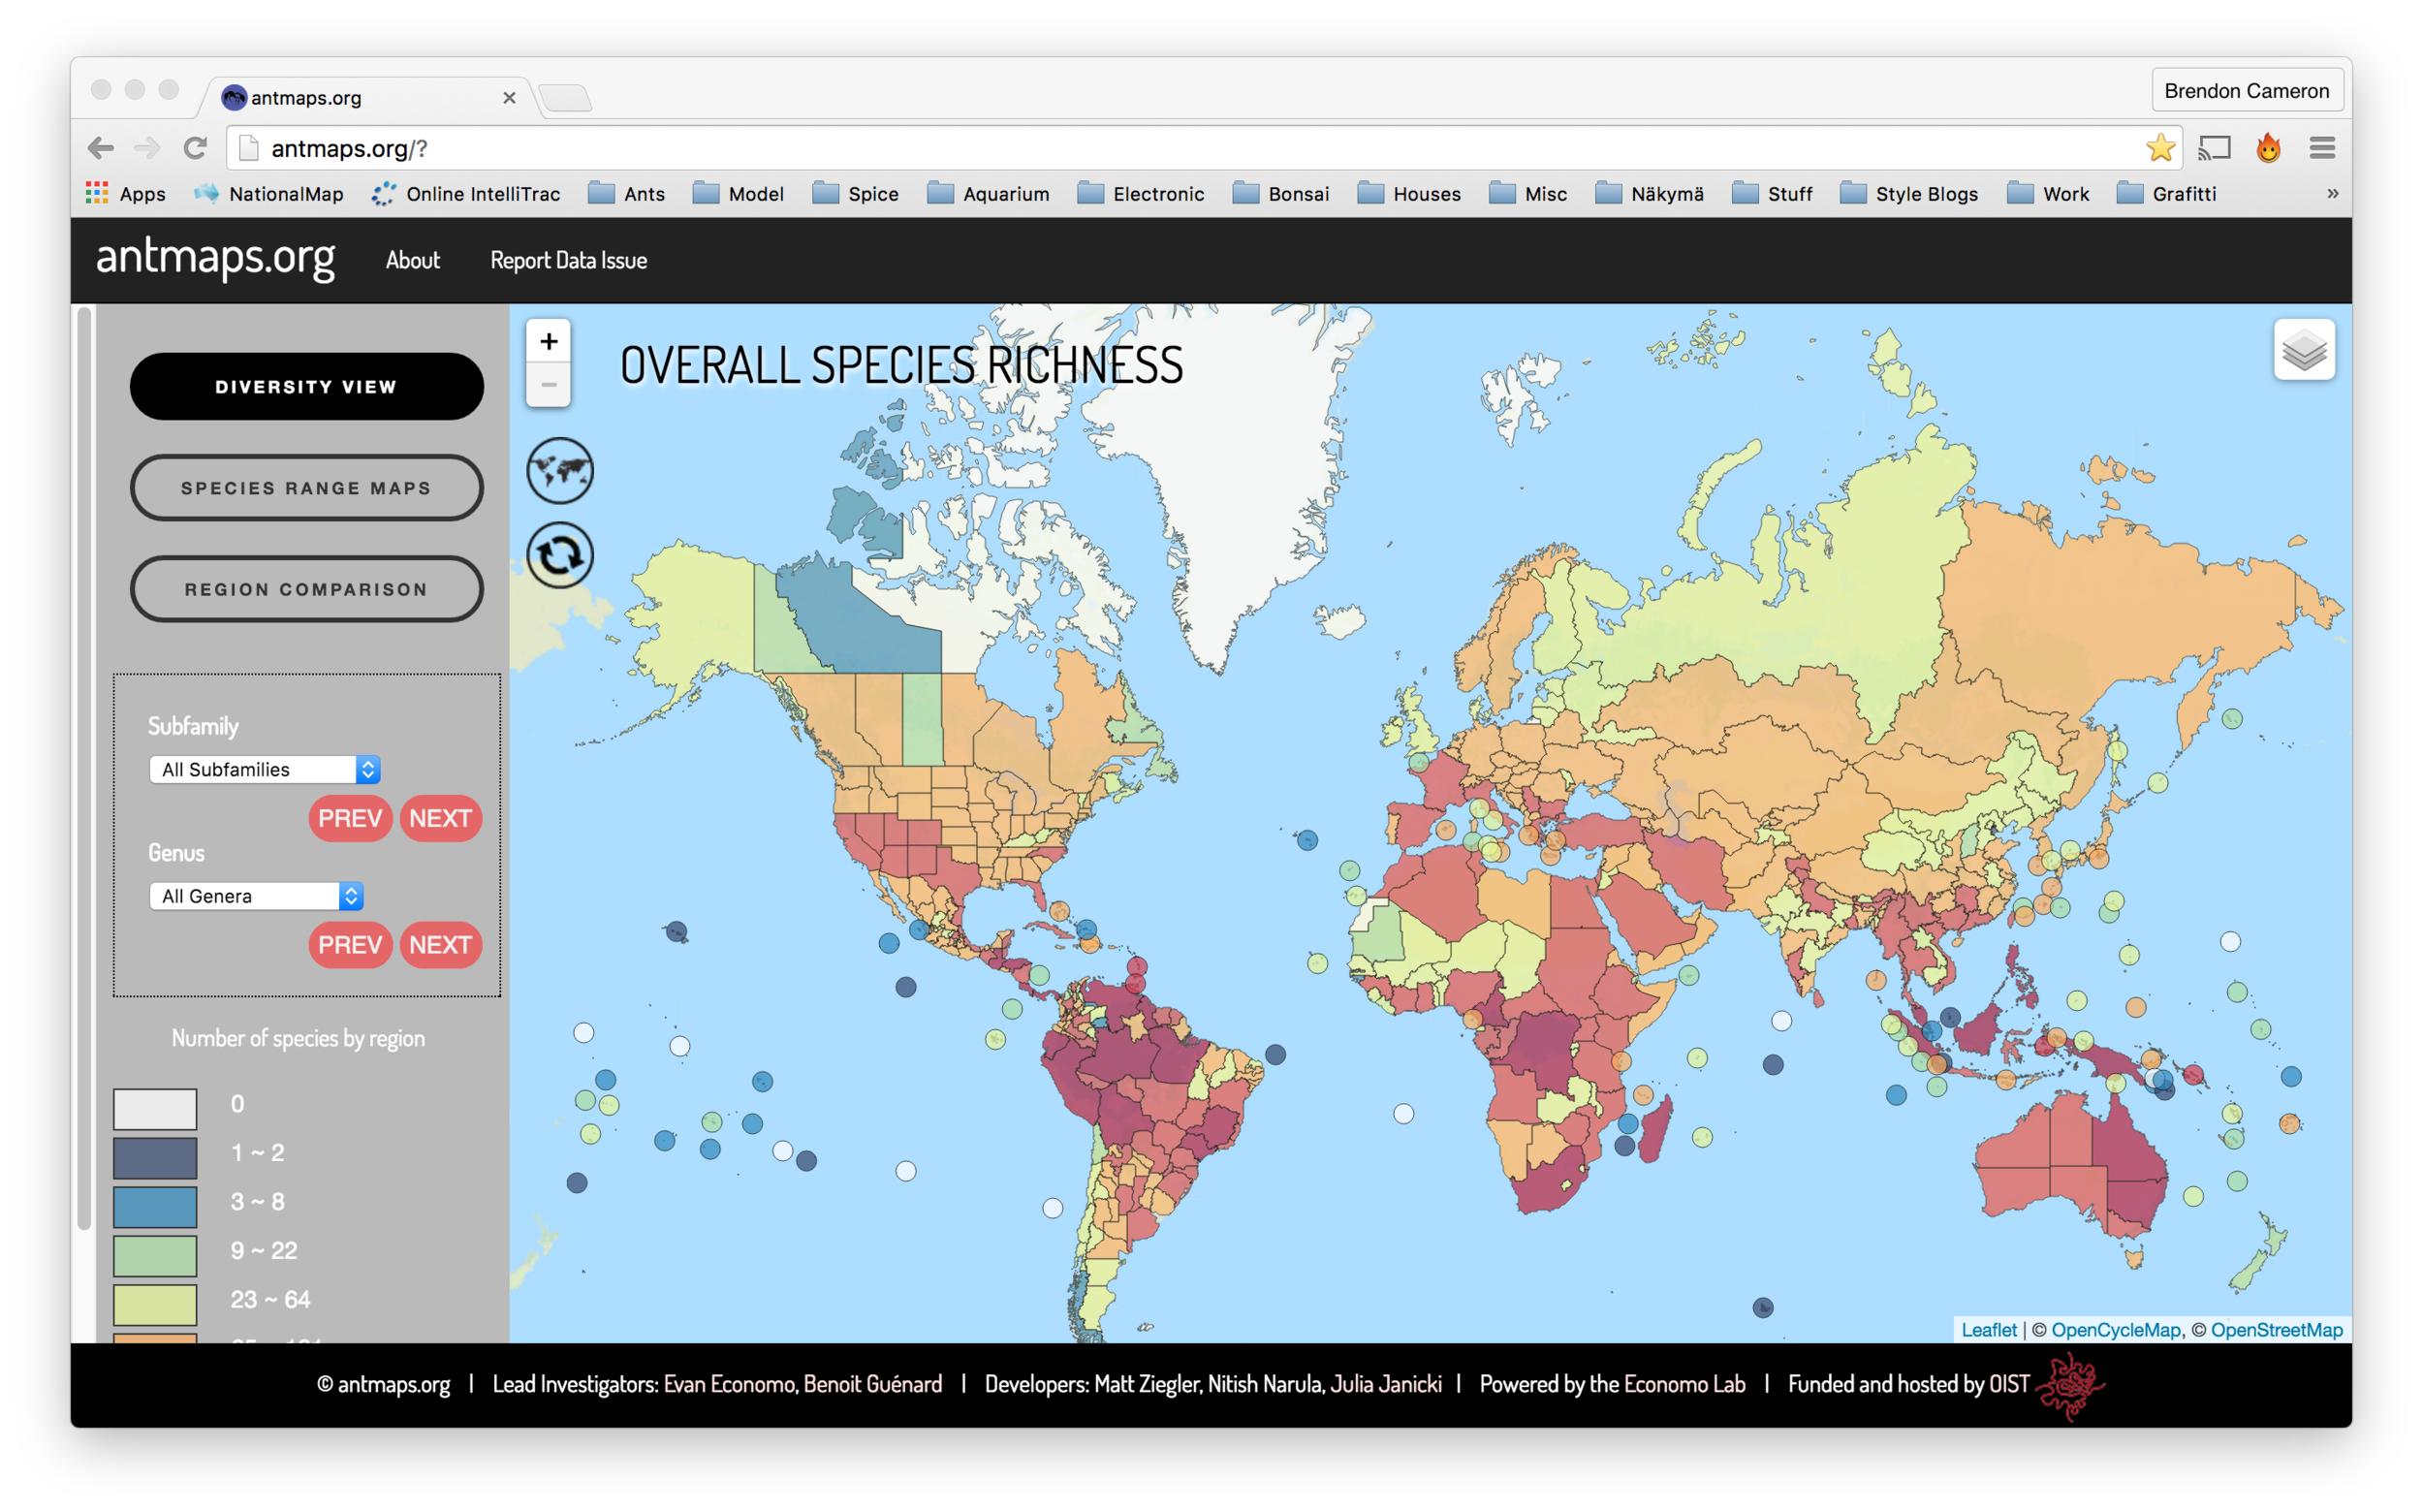Click NEXT under the Genus selector

440,944
